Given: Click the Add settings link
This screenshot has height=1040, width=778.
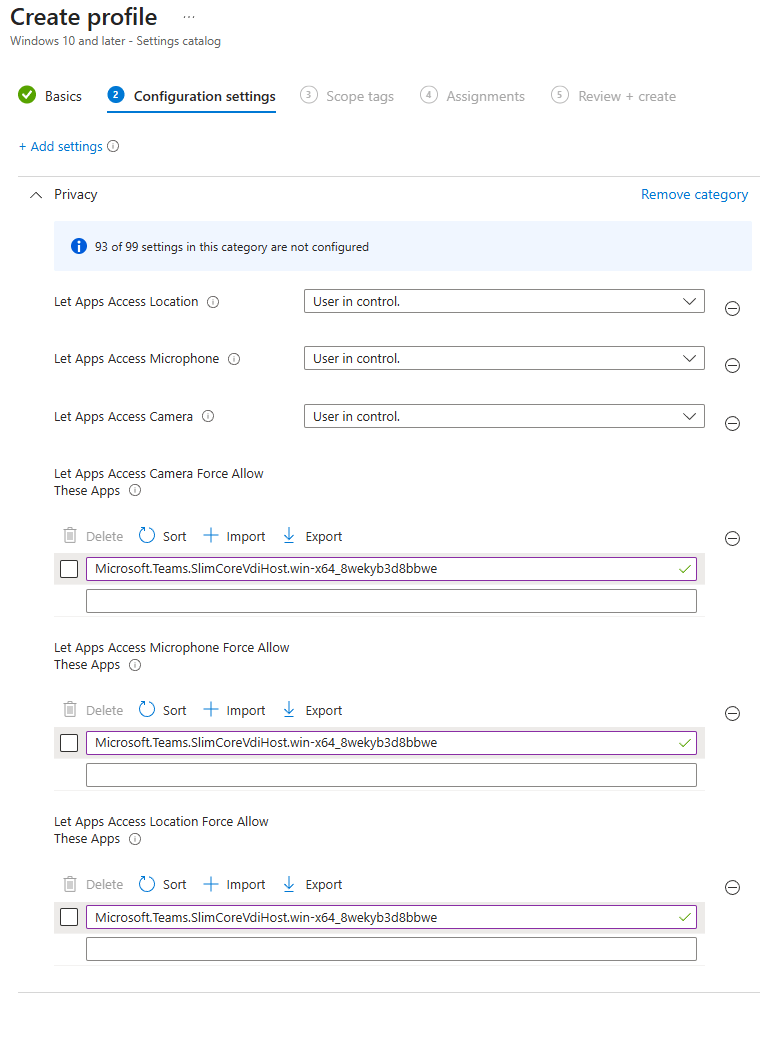Looking at the screenshot, I should tap(61, 147).
